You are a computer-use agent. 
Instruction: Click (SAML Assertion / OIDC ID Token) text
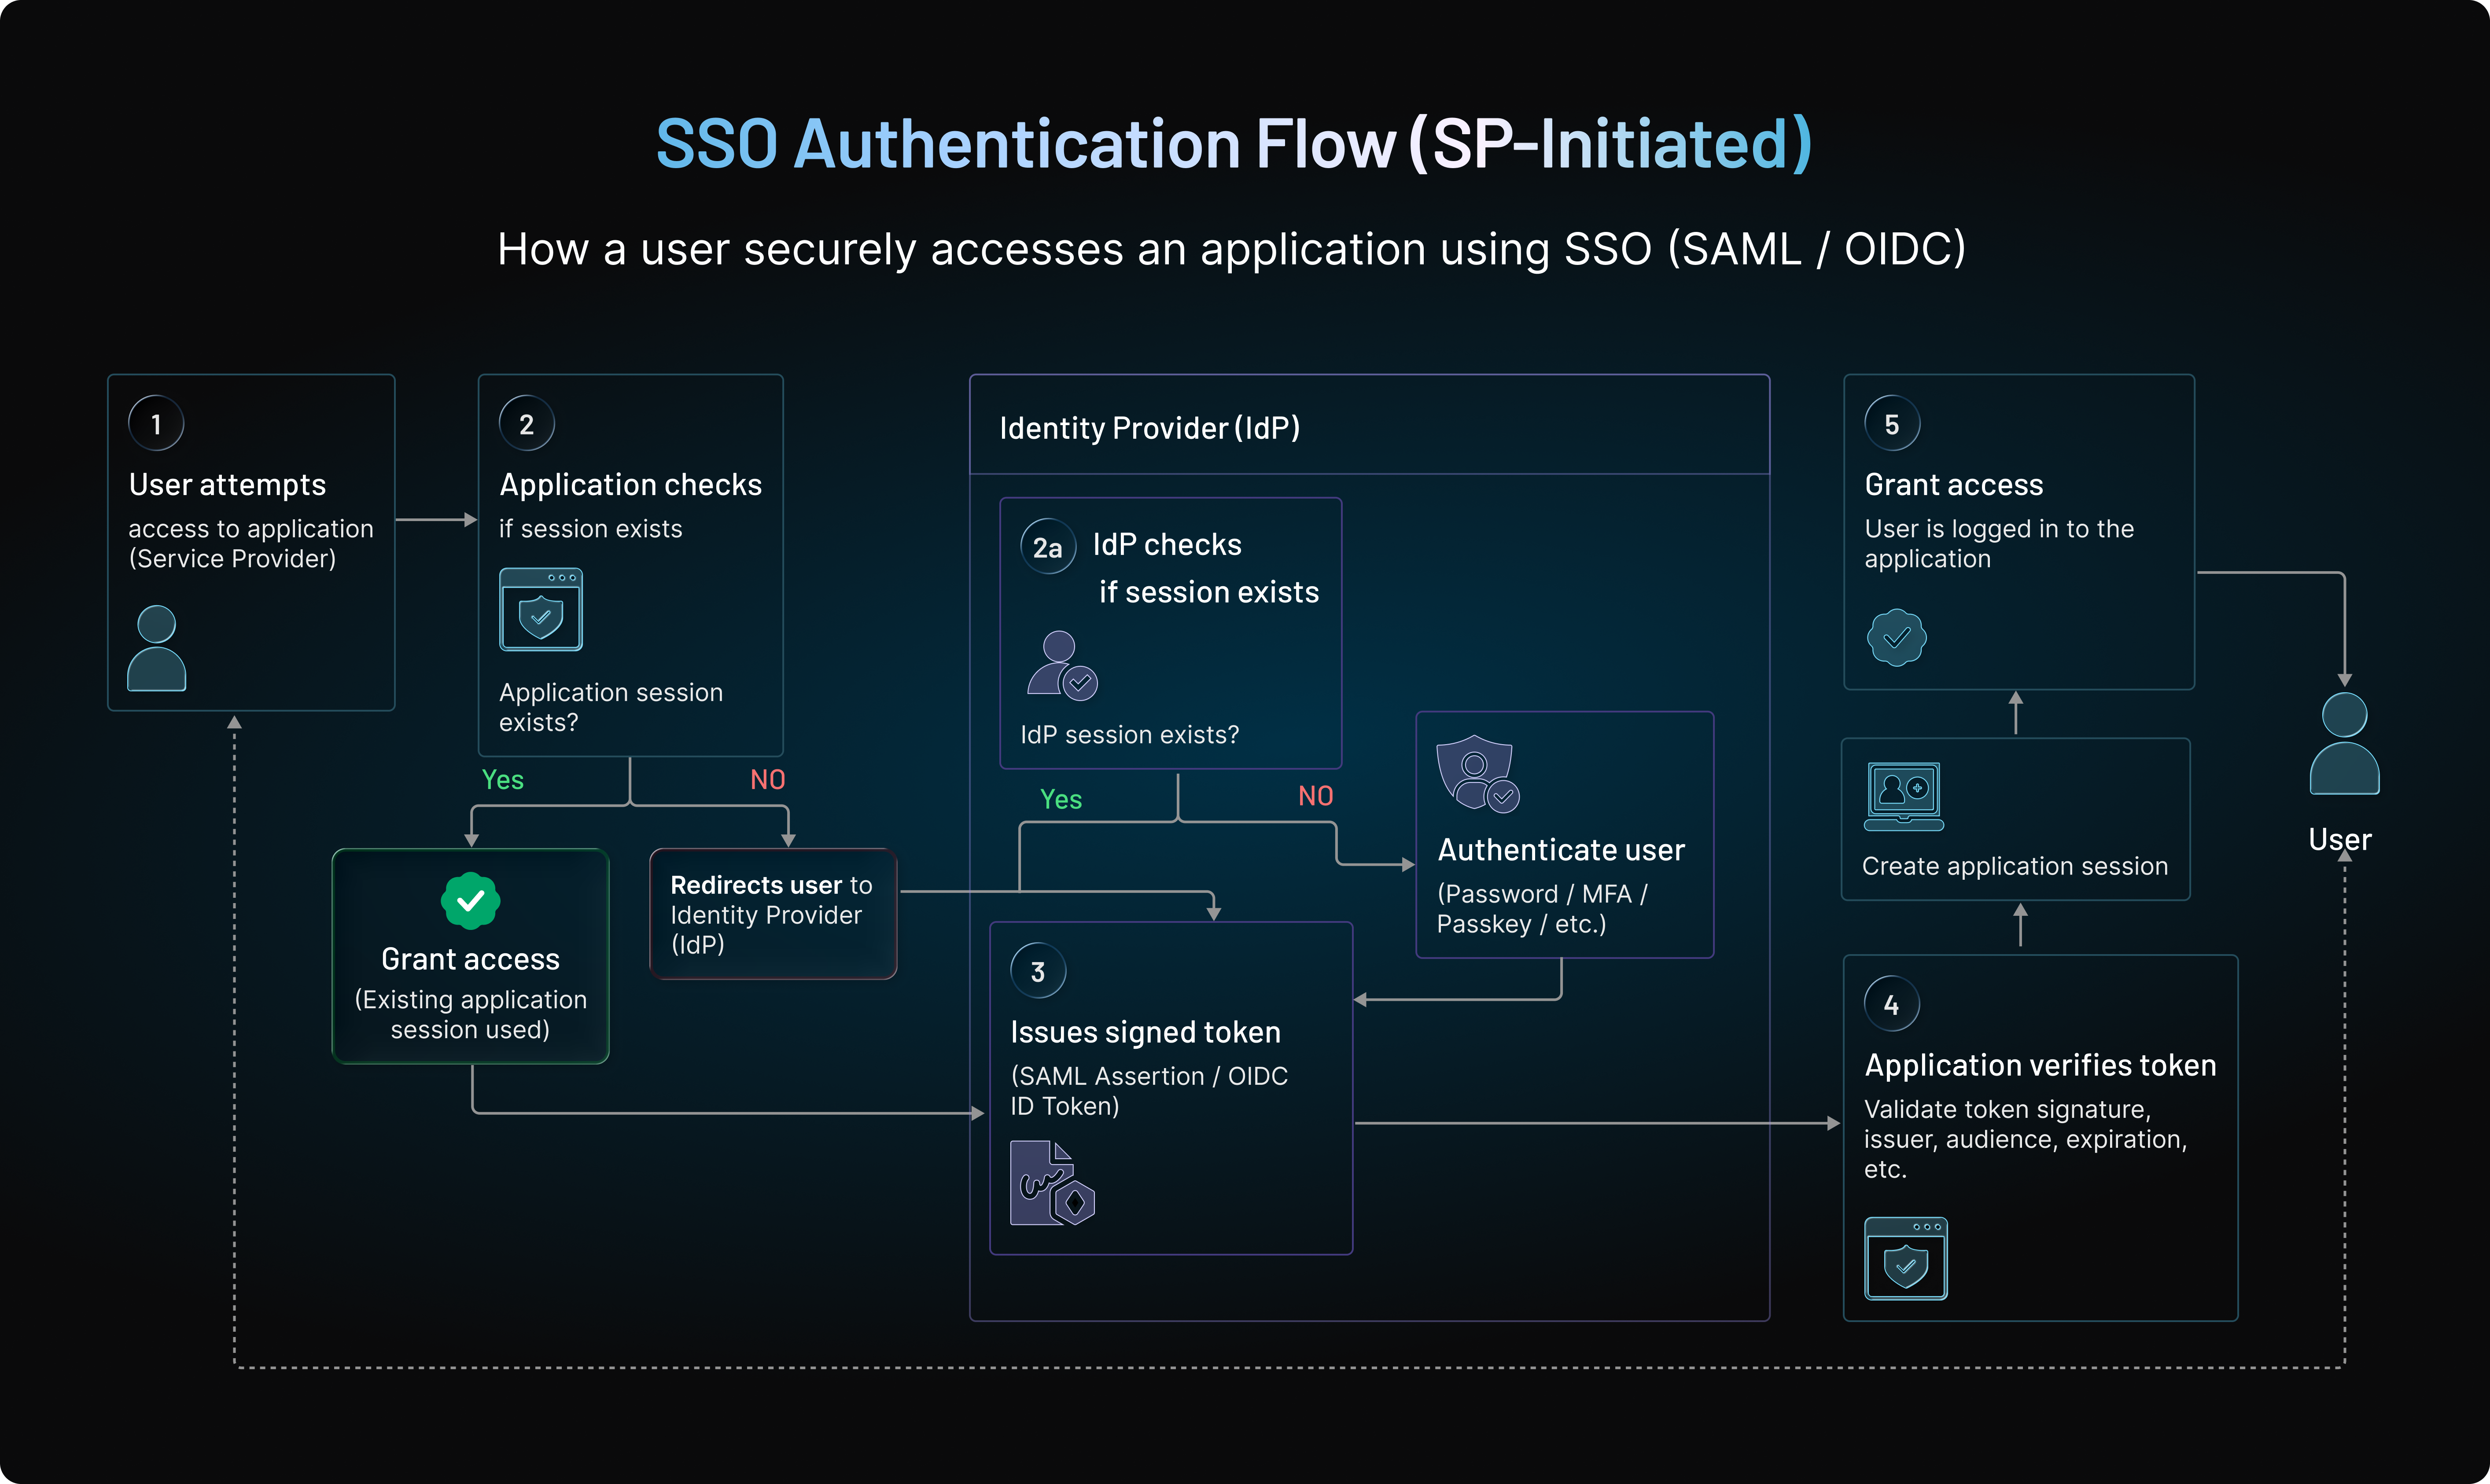[1149, 1091]
